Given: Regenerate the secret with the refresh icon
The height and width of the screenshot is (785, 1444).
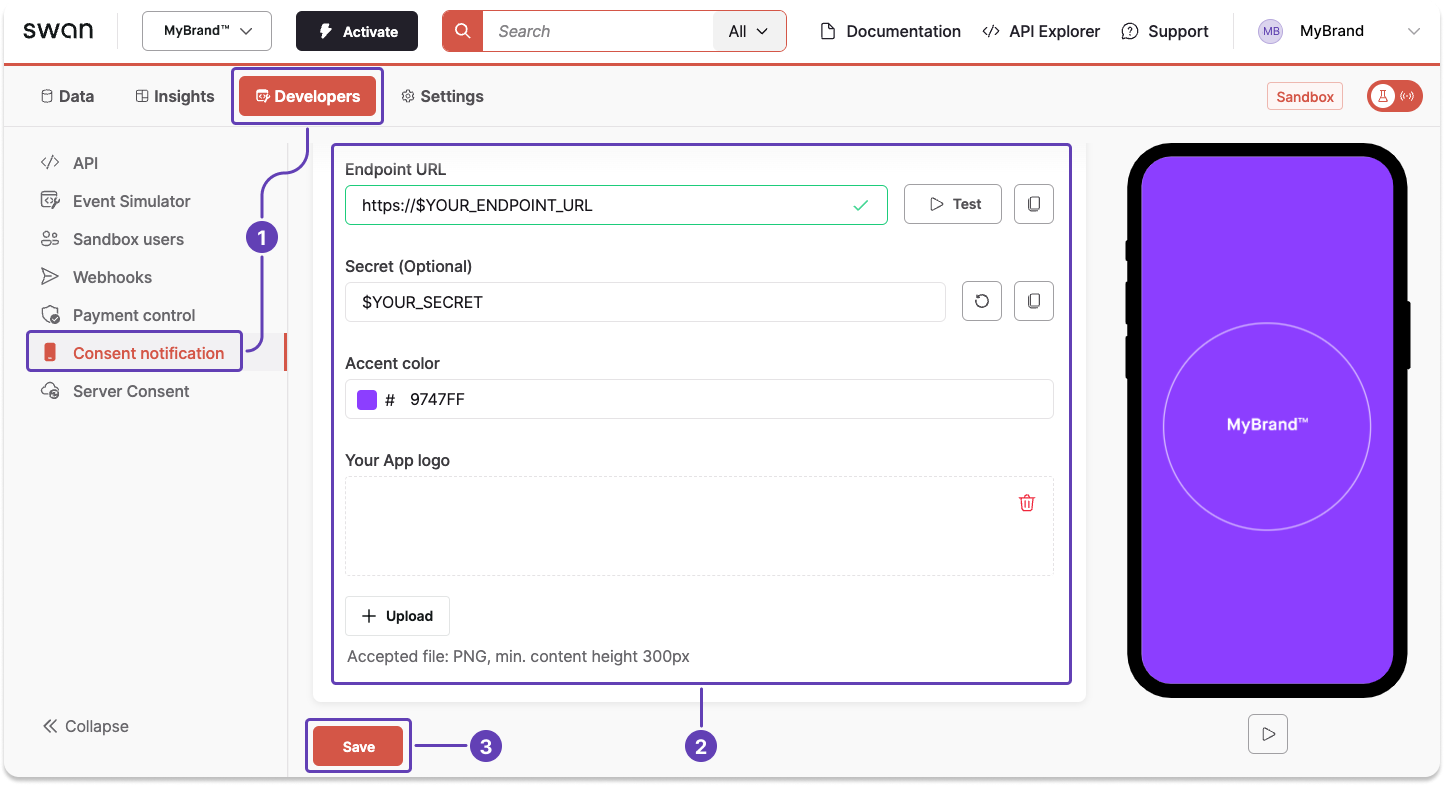Looking at the screenshot, I should (x=981, y=301).
